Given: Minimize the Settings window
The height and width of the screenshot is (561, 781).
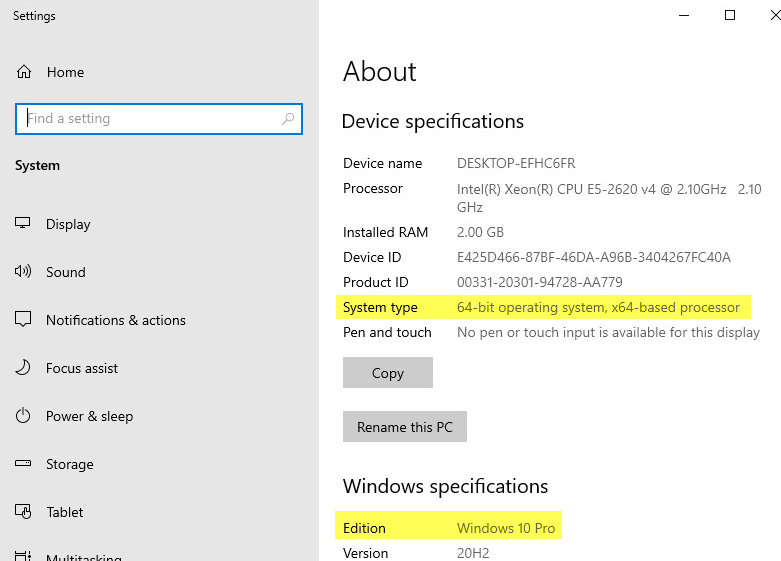Looking at the screenshot, I should click(684, 15).
